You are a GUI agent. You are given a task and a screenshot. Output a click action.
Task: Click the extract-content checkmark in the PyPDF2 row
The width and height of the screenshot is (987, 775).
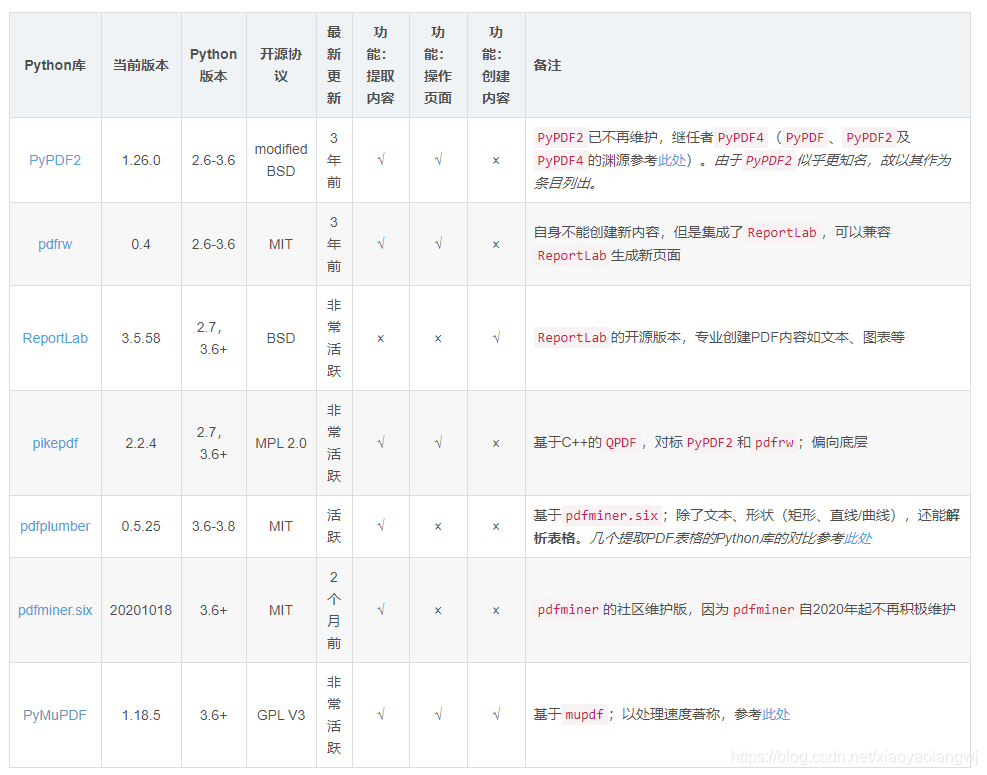point(380,160)
